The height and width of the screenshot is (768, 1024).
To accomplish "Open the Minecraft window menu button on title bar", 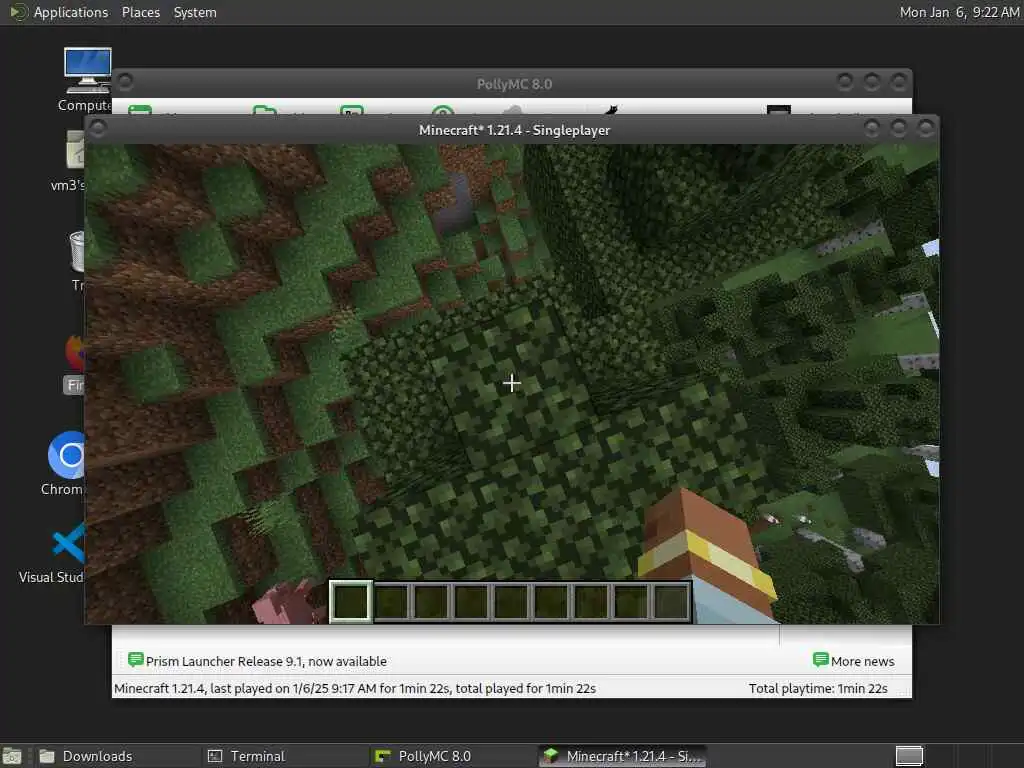I will [x=98, y=129].
